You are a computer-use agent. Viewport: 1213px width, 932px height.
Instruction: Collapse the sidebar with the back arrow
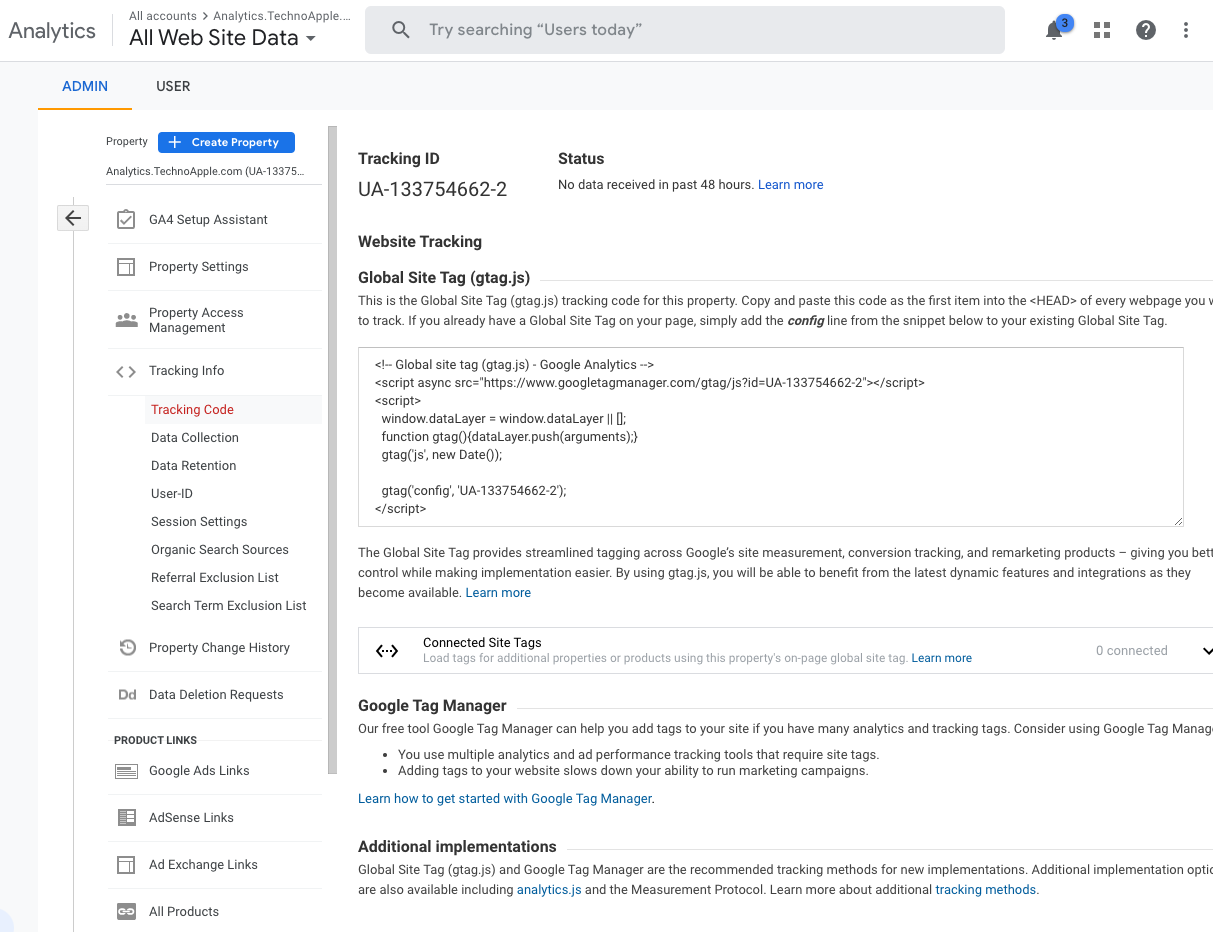tap(72, 217)
